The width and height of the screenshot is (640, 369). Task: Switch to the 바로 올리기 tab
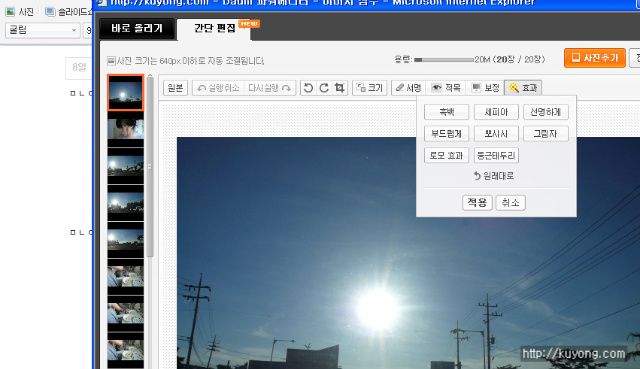(137, 28)
